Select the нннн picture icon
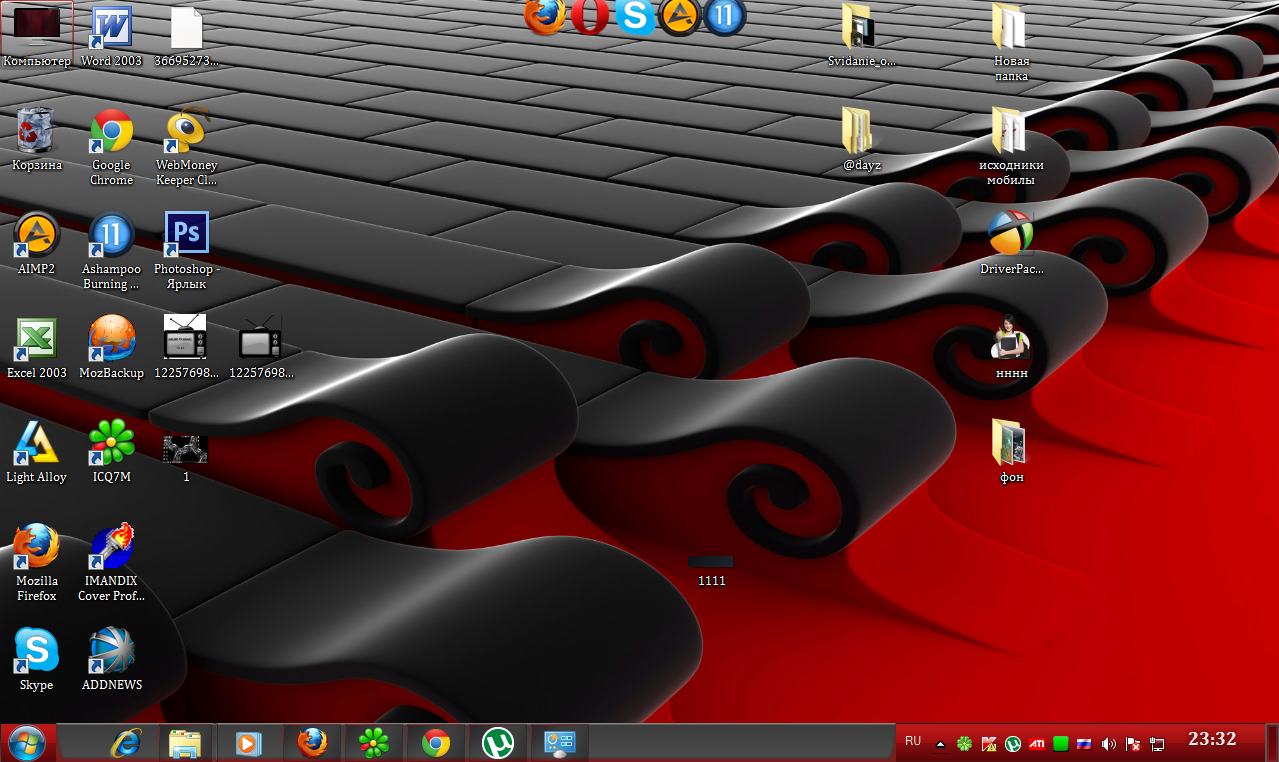Screen dimensions: 1279x762 tap(1011, 347)
